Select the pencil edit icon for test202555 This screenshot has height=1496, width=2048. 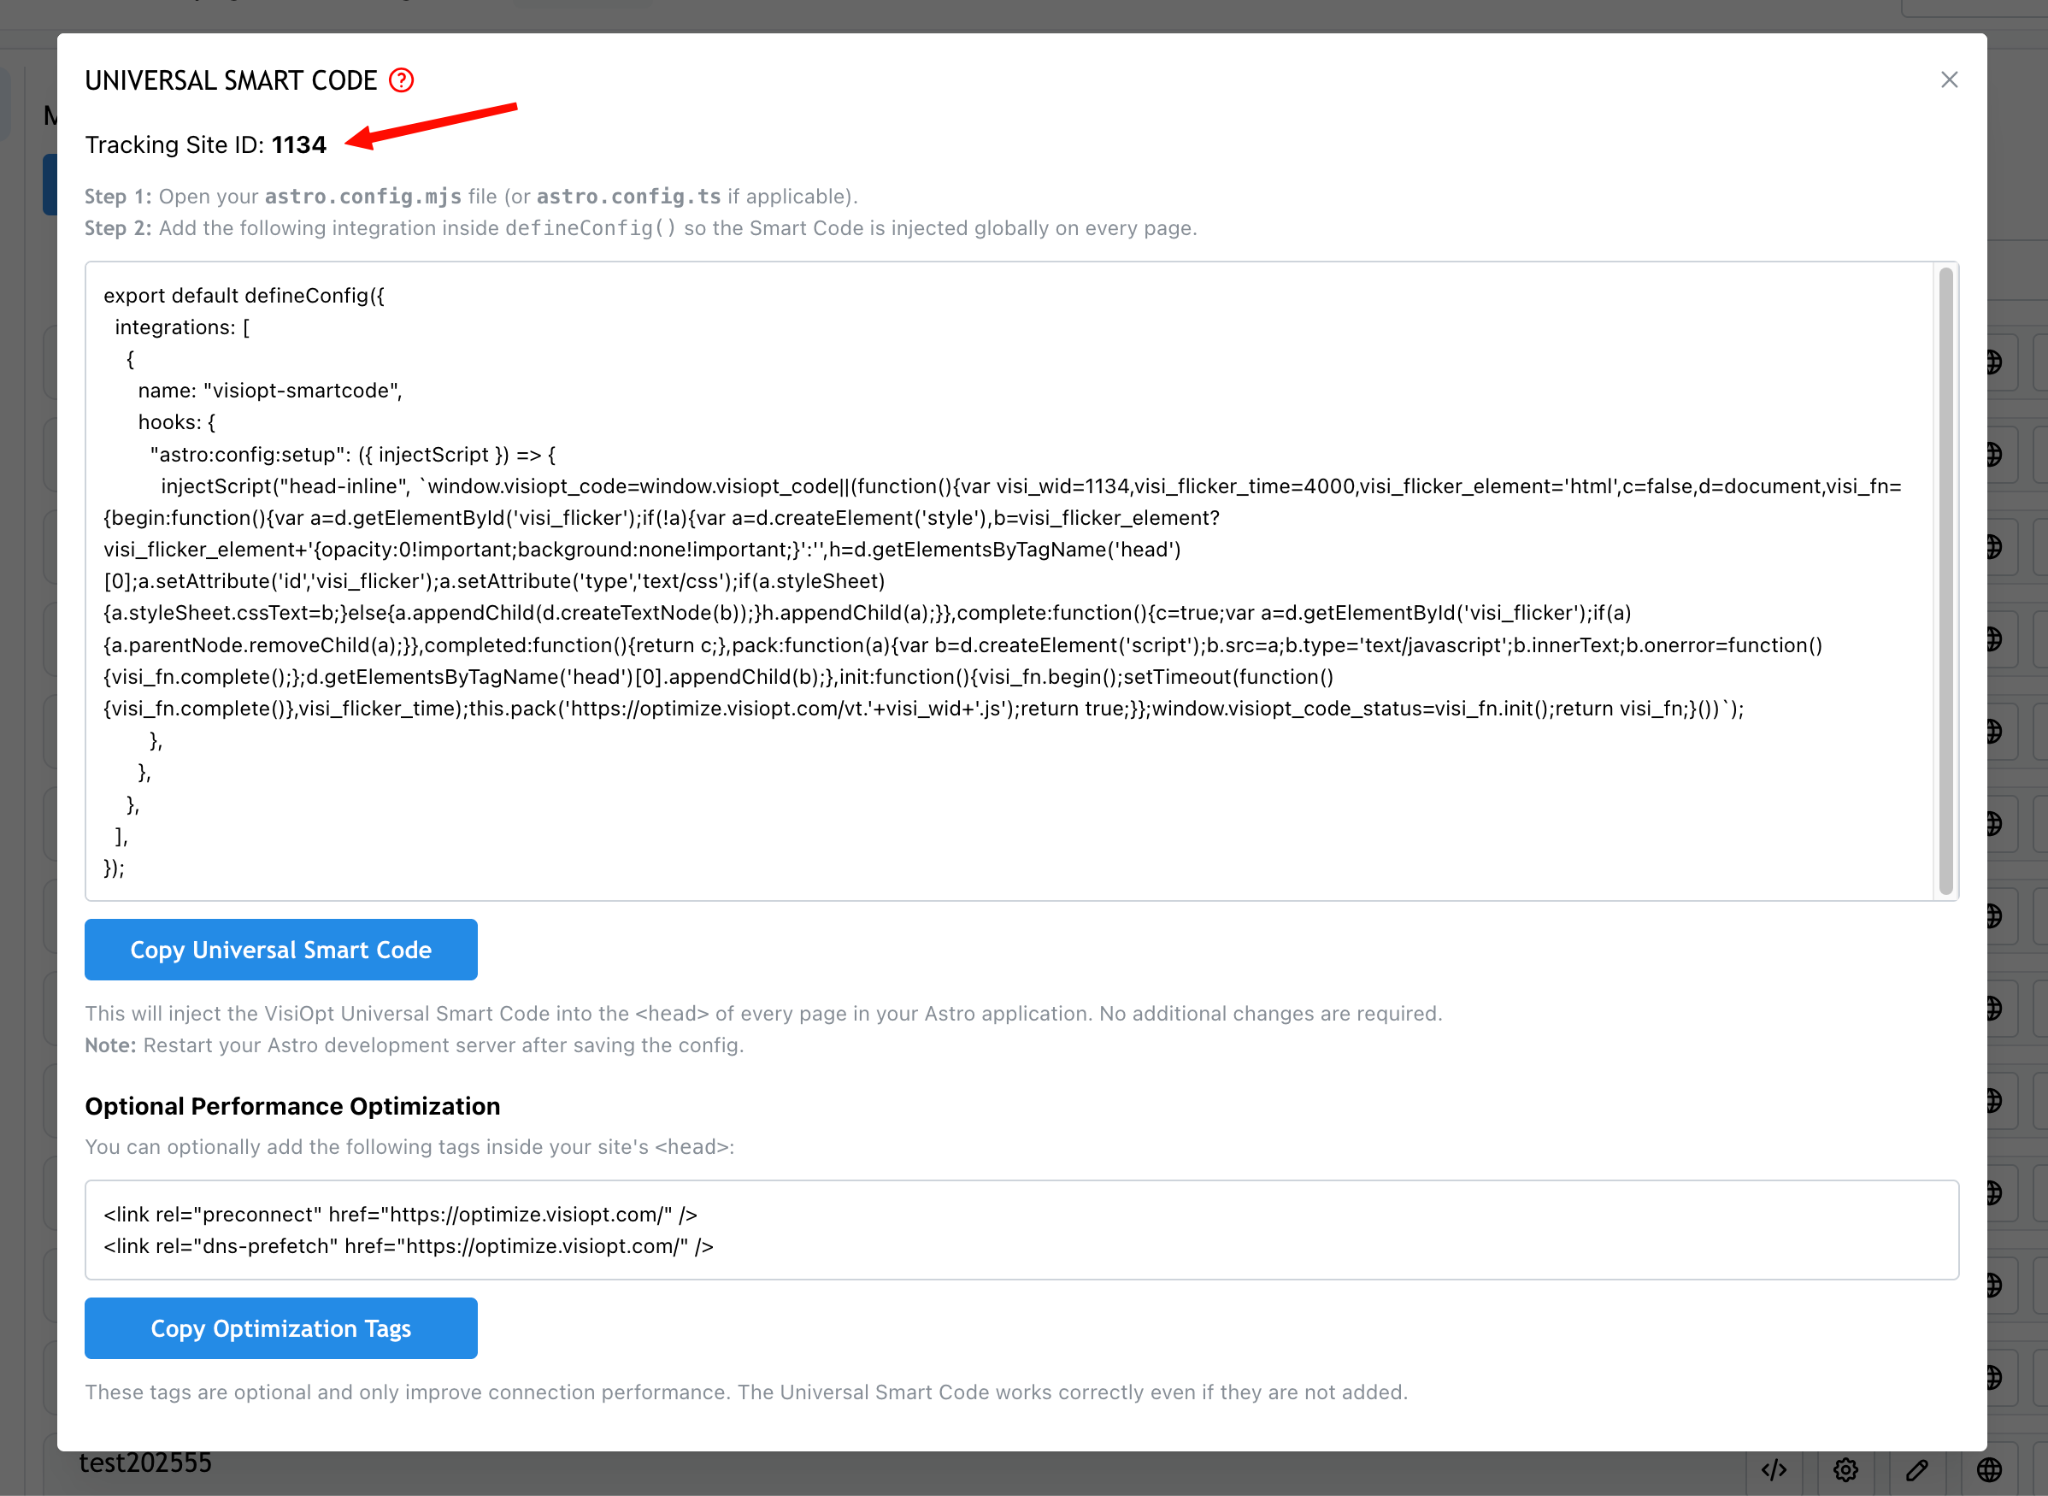click(1917, 1469)
